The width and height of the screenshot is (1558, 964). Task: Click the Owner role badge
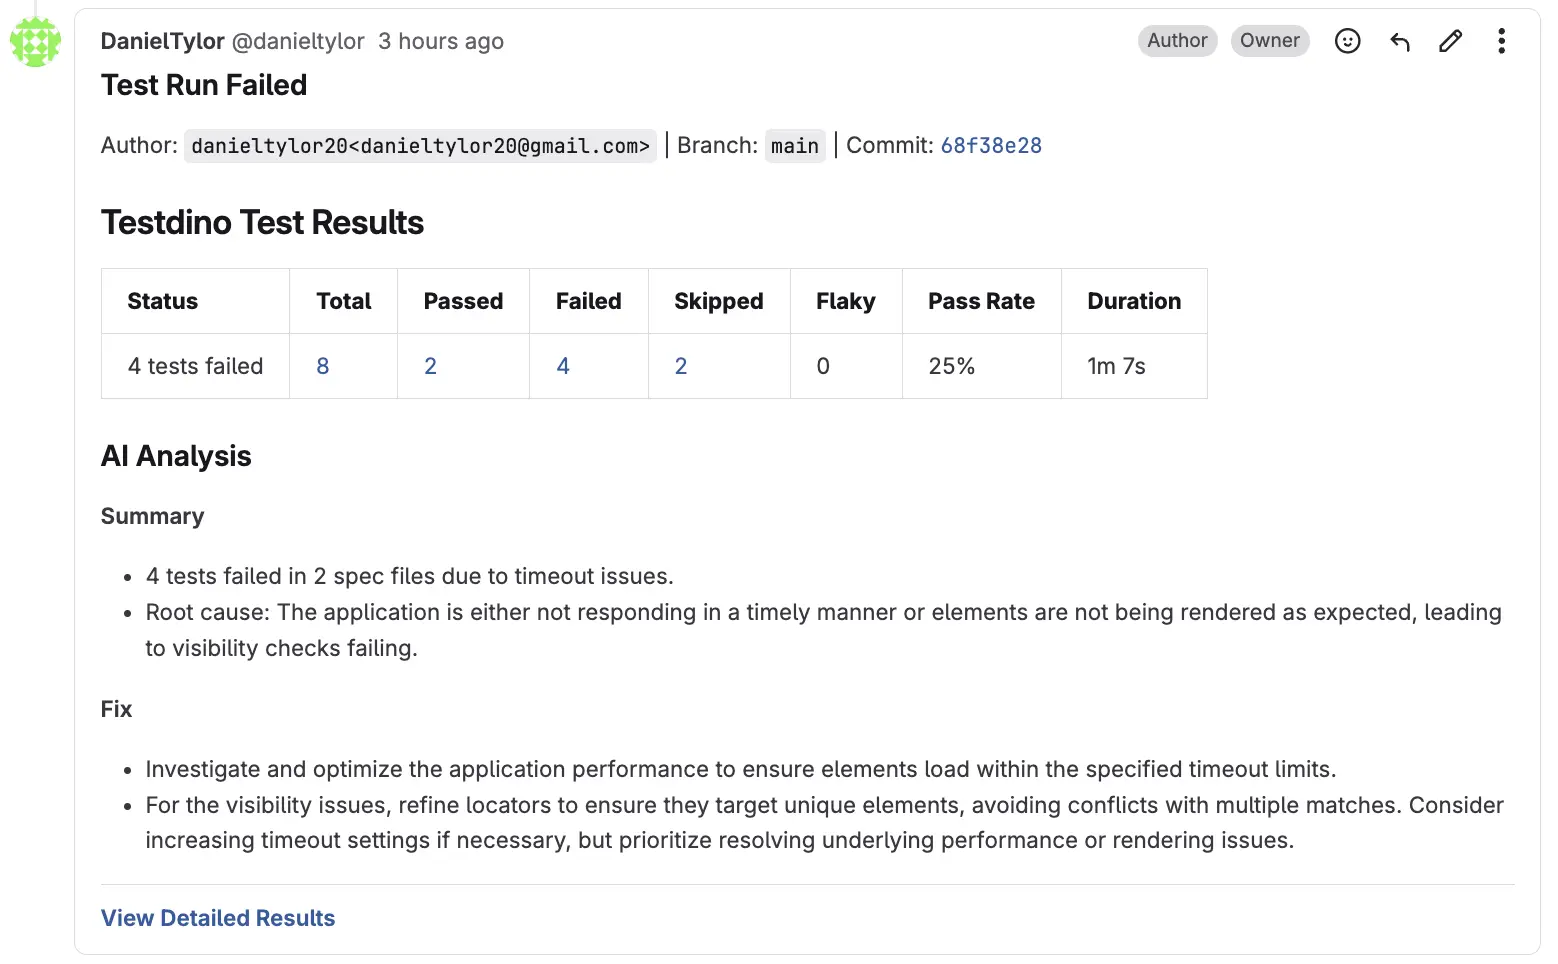(1270, 41)
